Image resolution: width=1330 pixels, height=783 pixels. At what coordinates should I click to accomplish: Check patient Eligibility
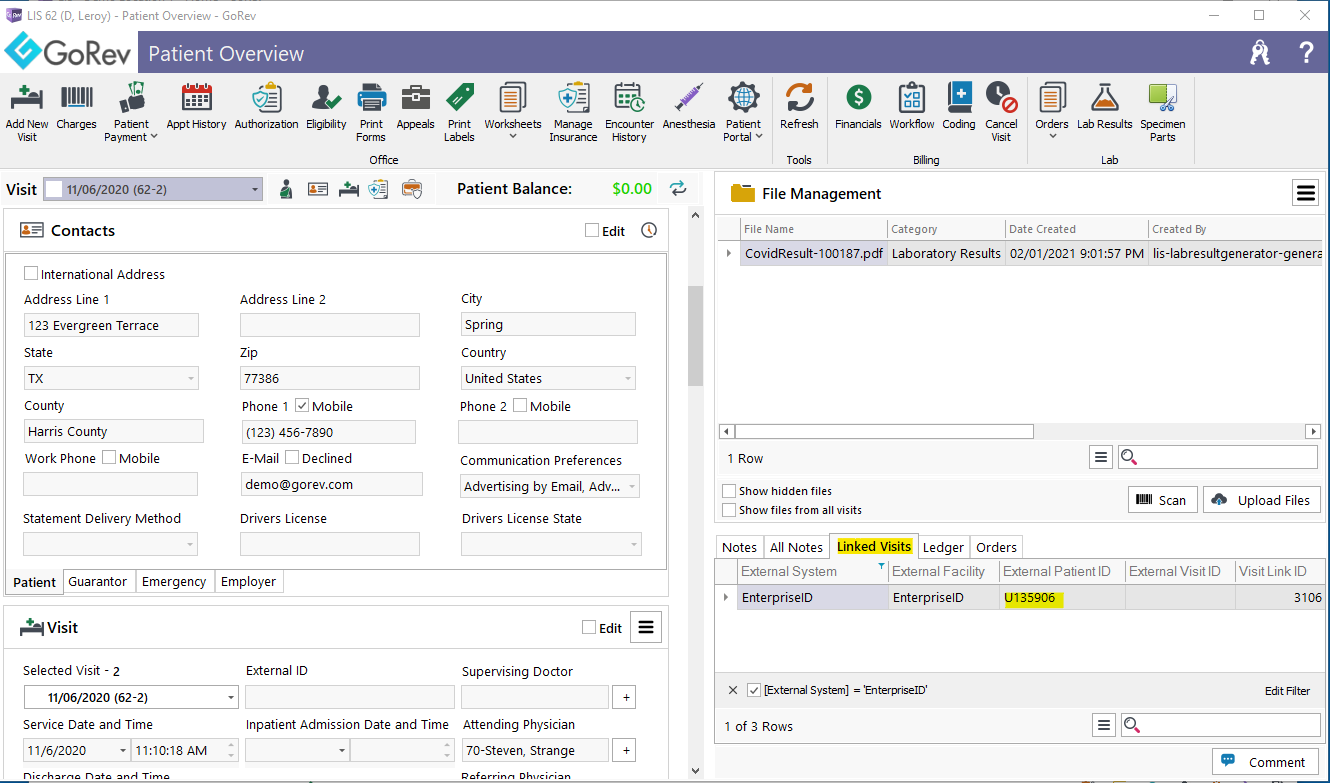[326, 107]
